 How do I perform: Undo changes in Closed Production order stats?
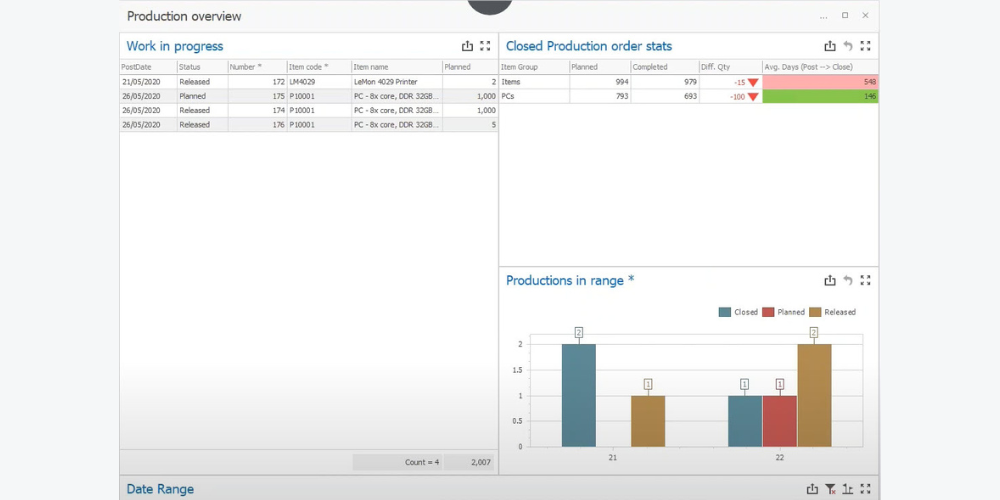click(x=848, y=46)
